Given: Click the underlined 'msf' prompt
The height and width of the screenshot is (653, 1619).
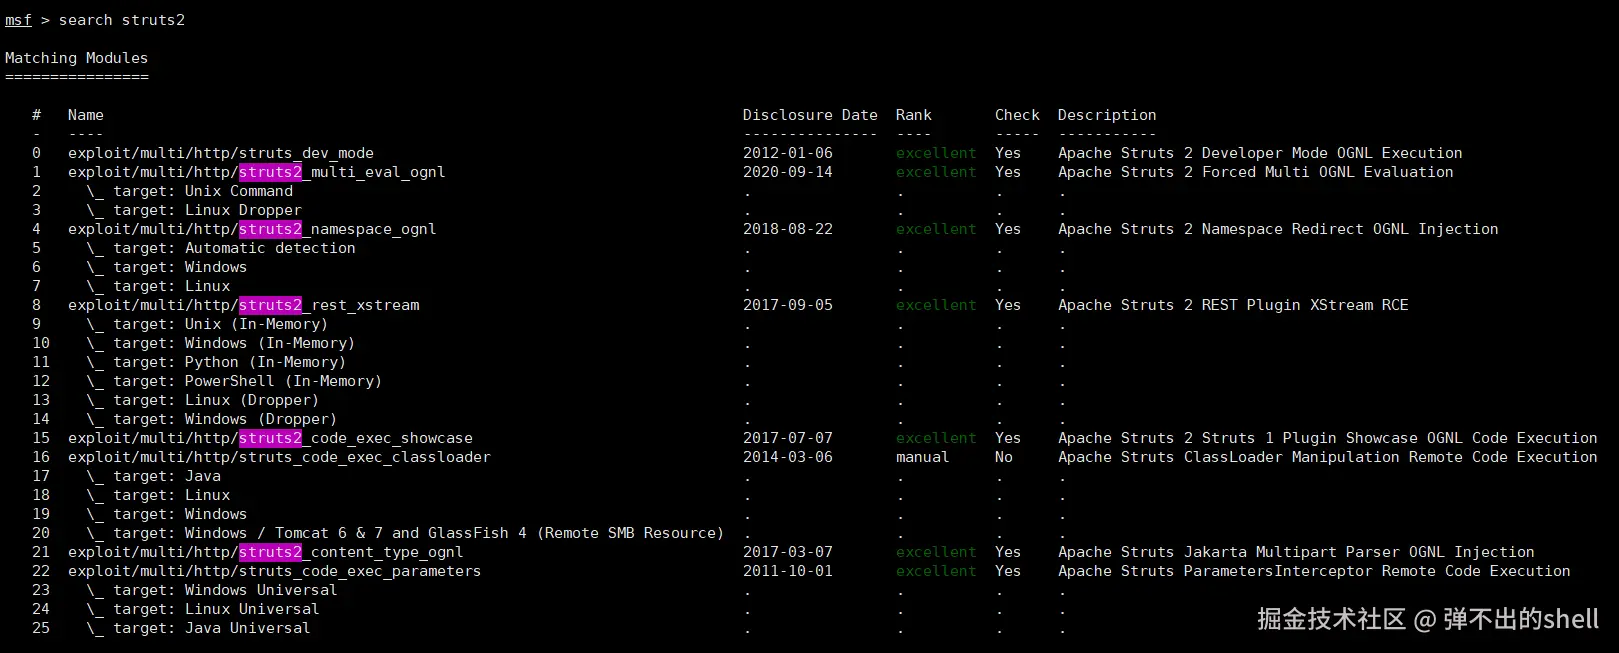Looking at the screenshot, I should (x=18, y=20).
